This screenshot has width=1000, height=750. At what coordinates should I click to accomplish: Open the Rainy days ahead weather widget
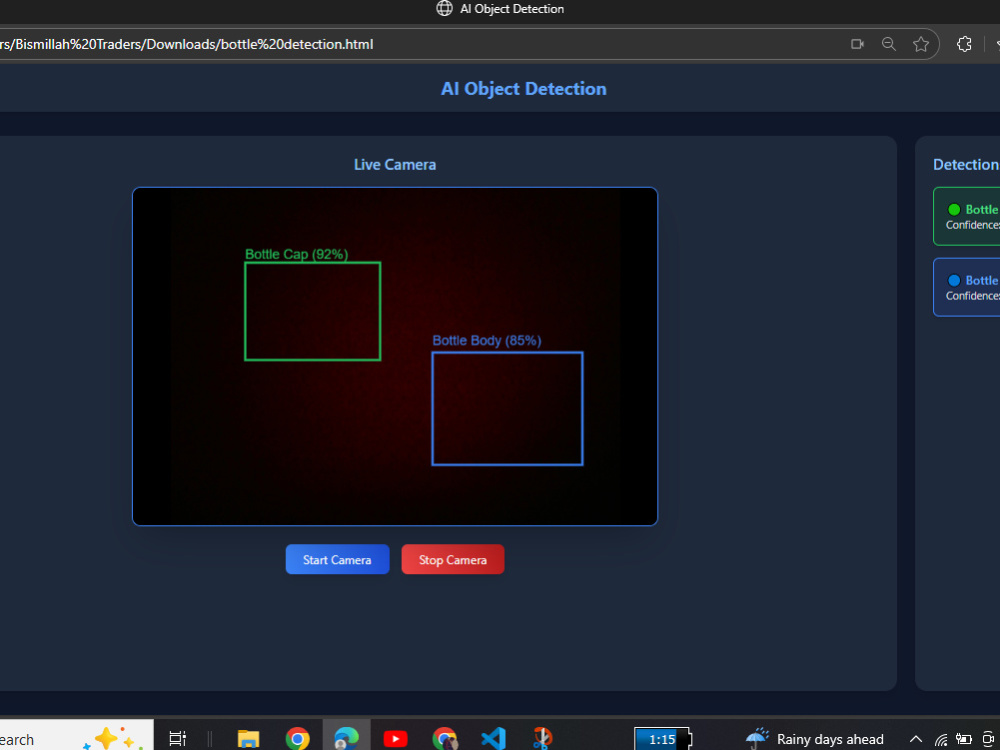pyautogui.click(x=814, y=739)
